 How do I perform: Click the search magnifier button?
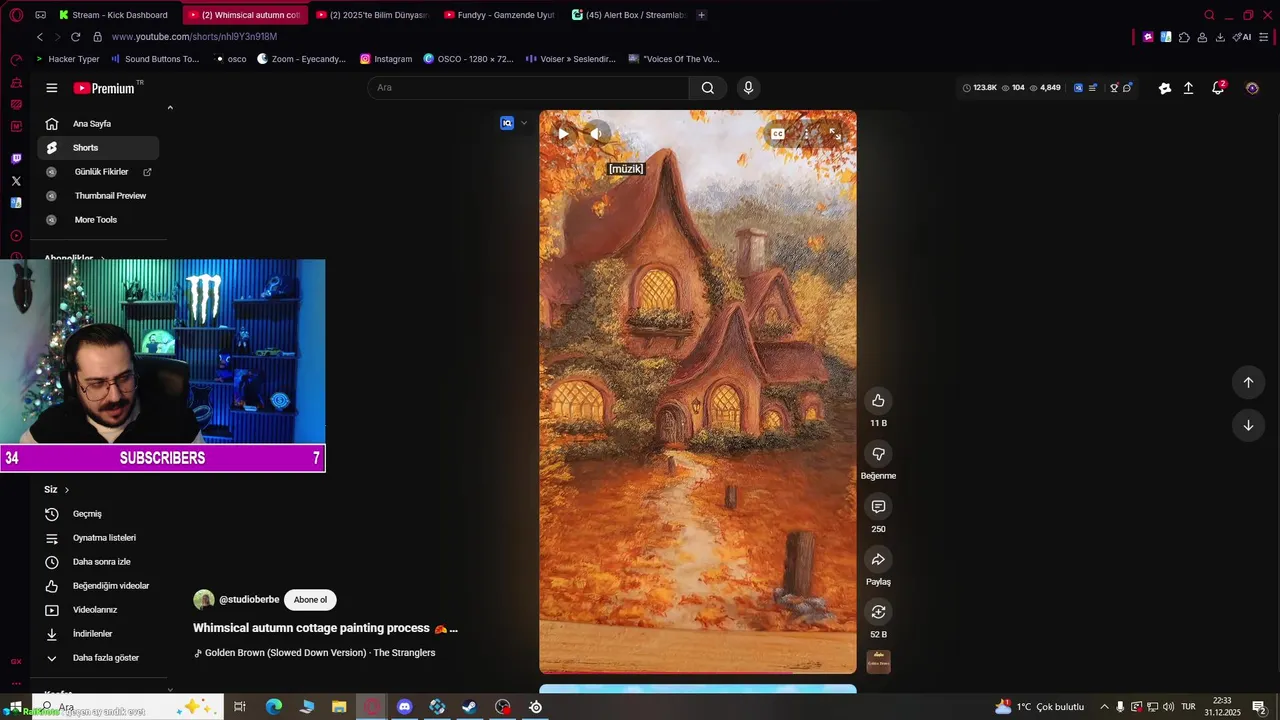pos(708,88)
